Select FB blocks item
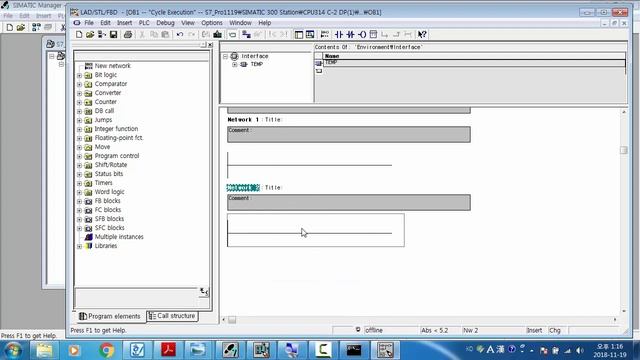 107,201
